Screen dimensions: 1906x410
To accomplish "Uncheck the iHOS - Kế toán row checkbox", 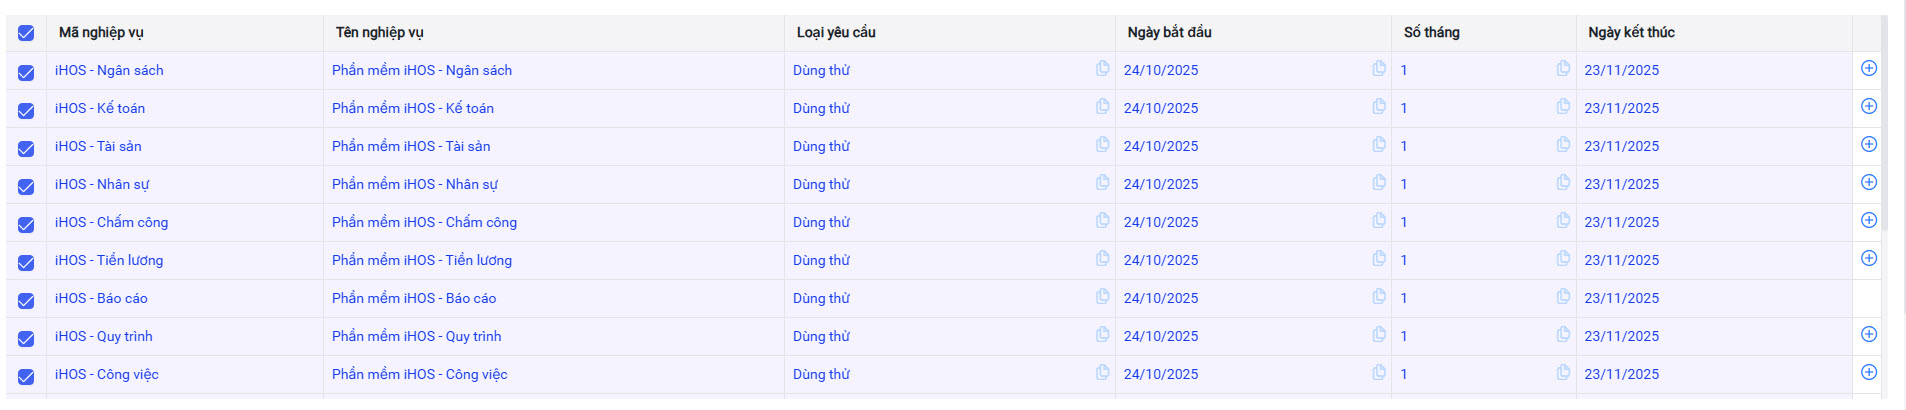I will (26, 110).
